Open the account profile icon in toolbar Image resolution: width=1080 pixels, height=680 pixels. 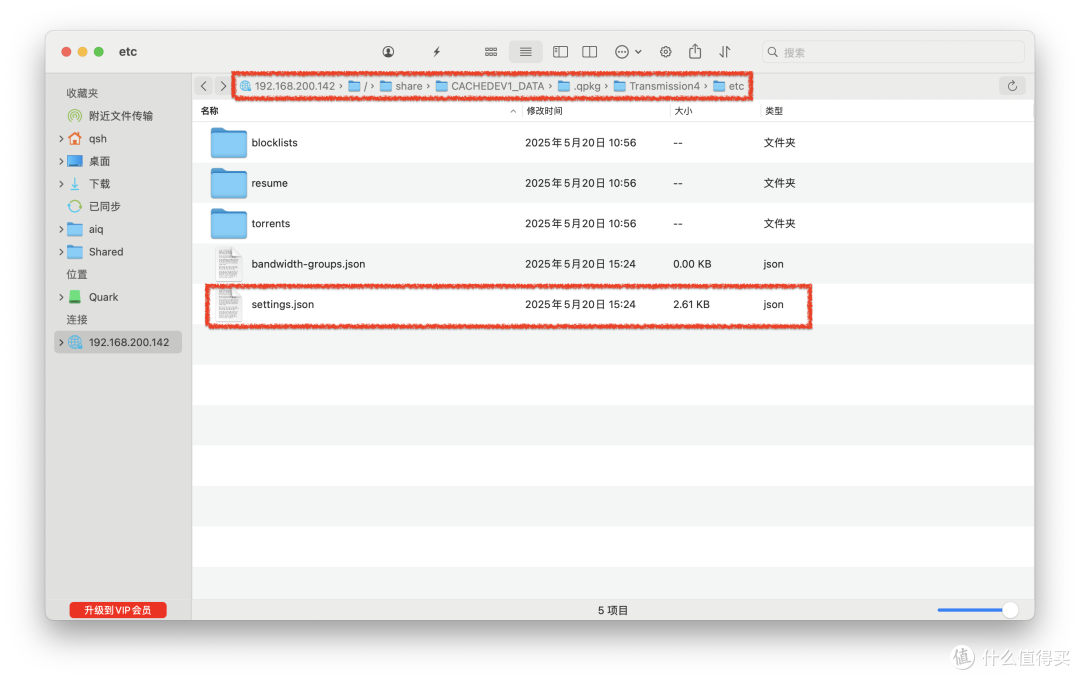(388, 52)
